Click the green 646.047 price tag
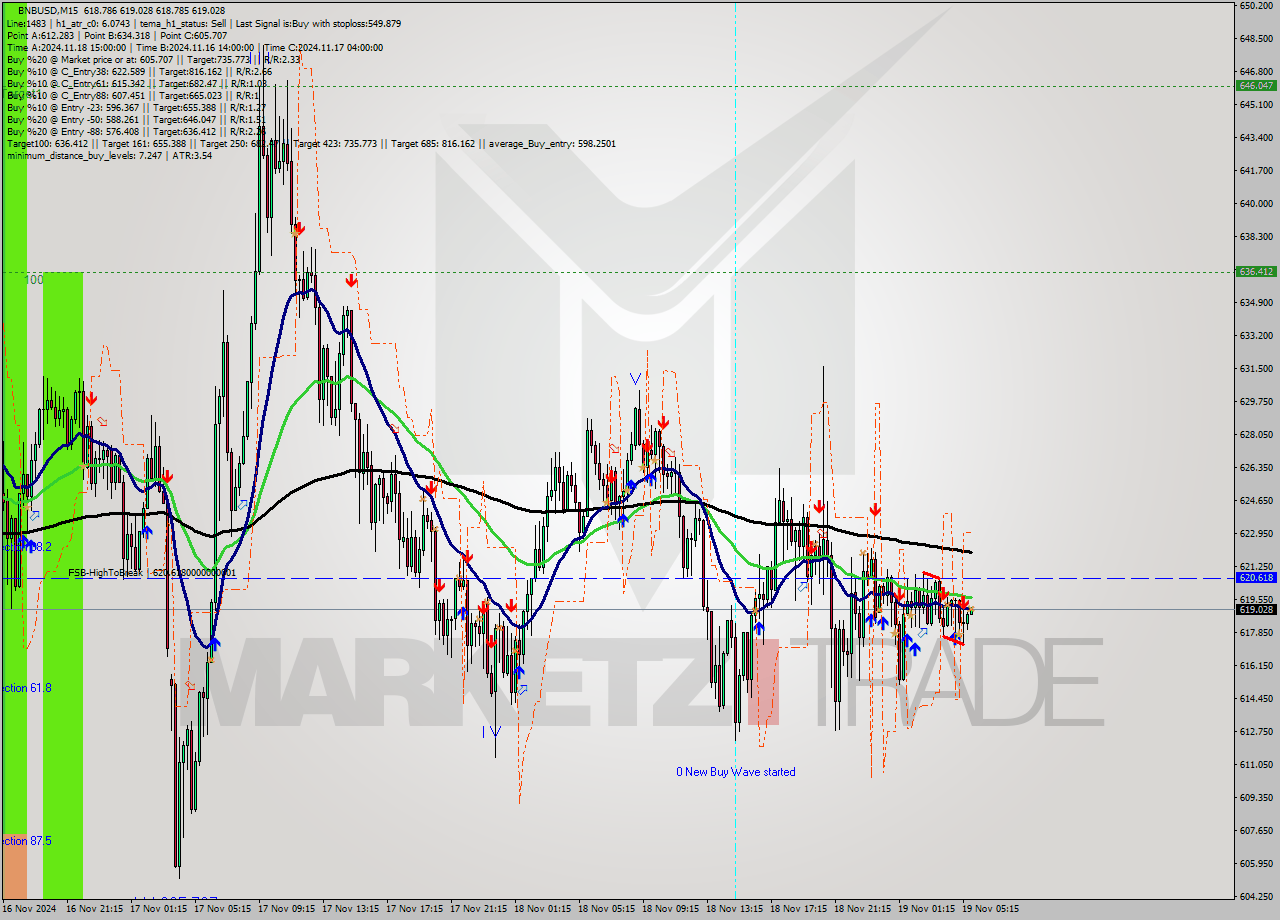Viewport: 1280px width, 920px height. [x=1256, y=86]
